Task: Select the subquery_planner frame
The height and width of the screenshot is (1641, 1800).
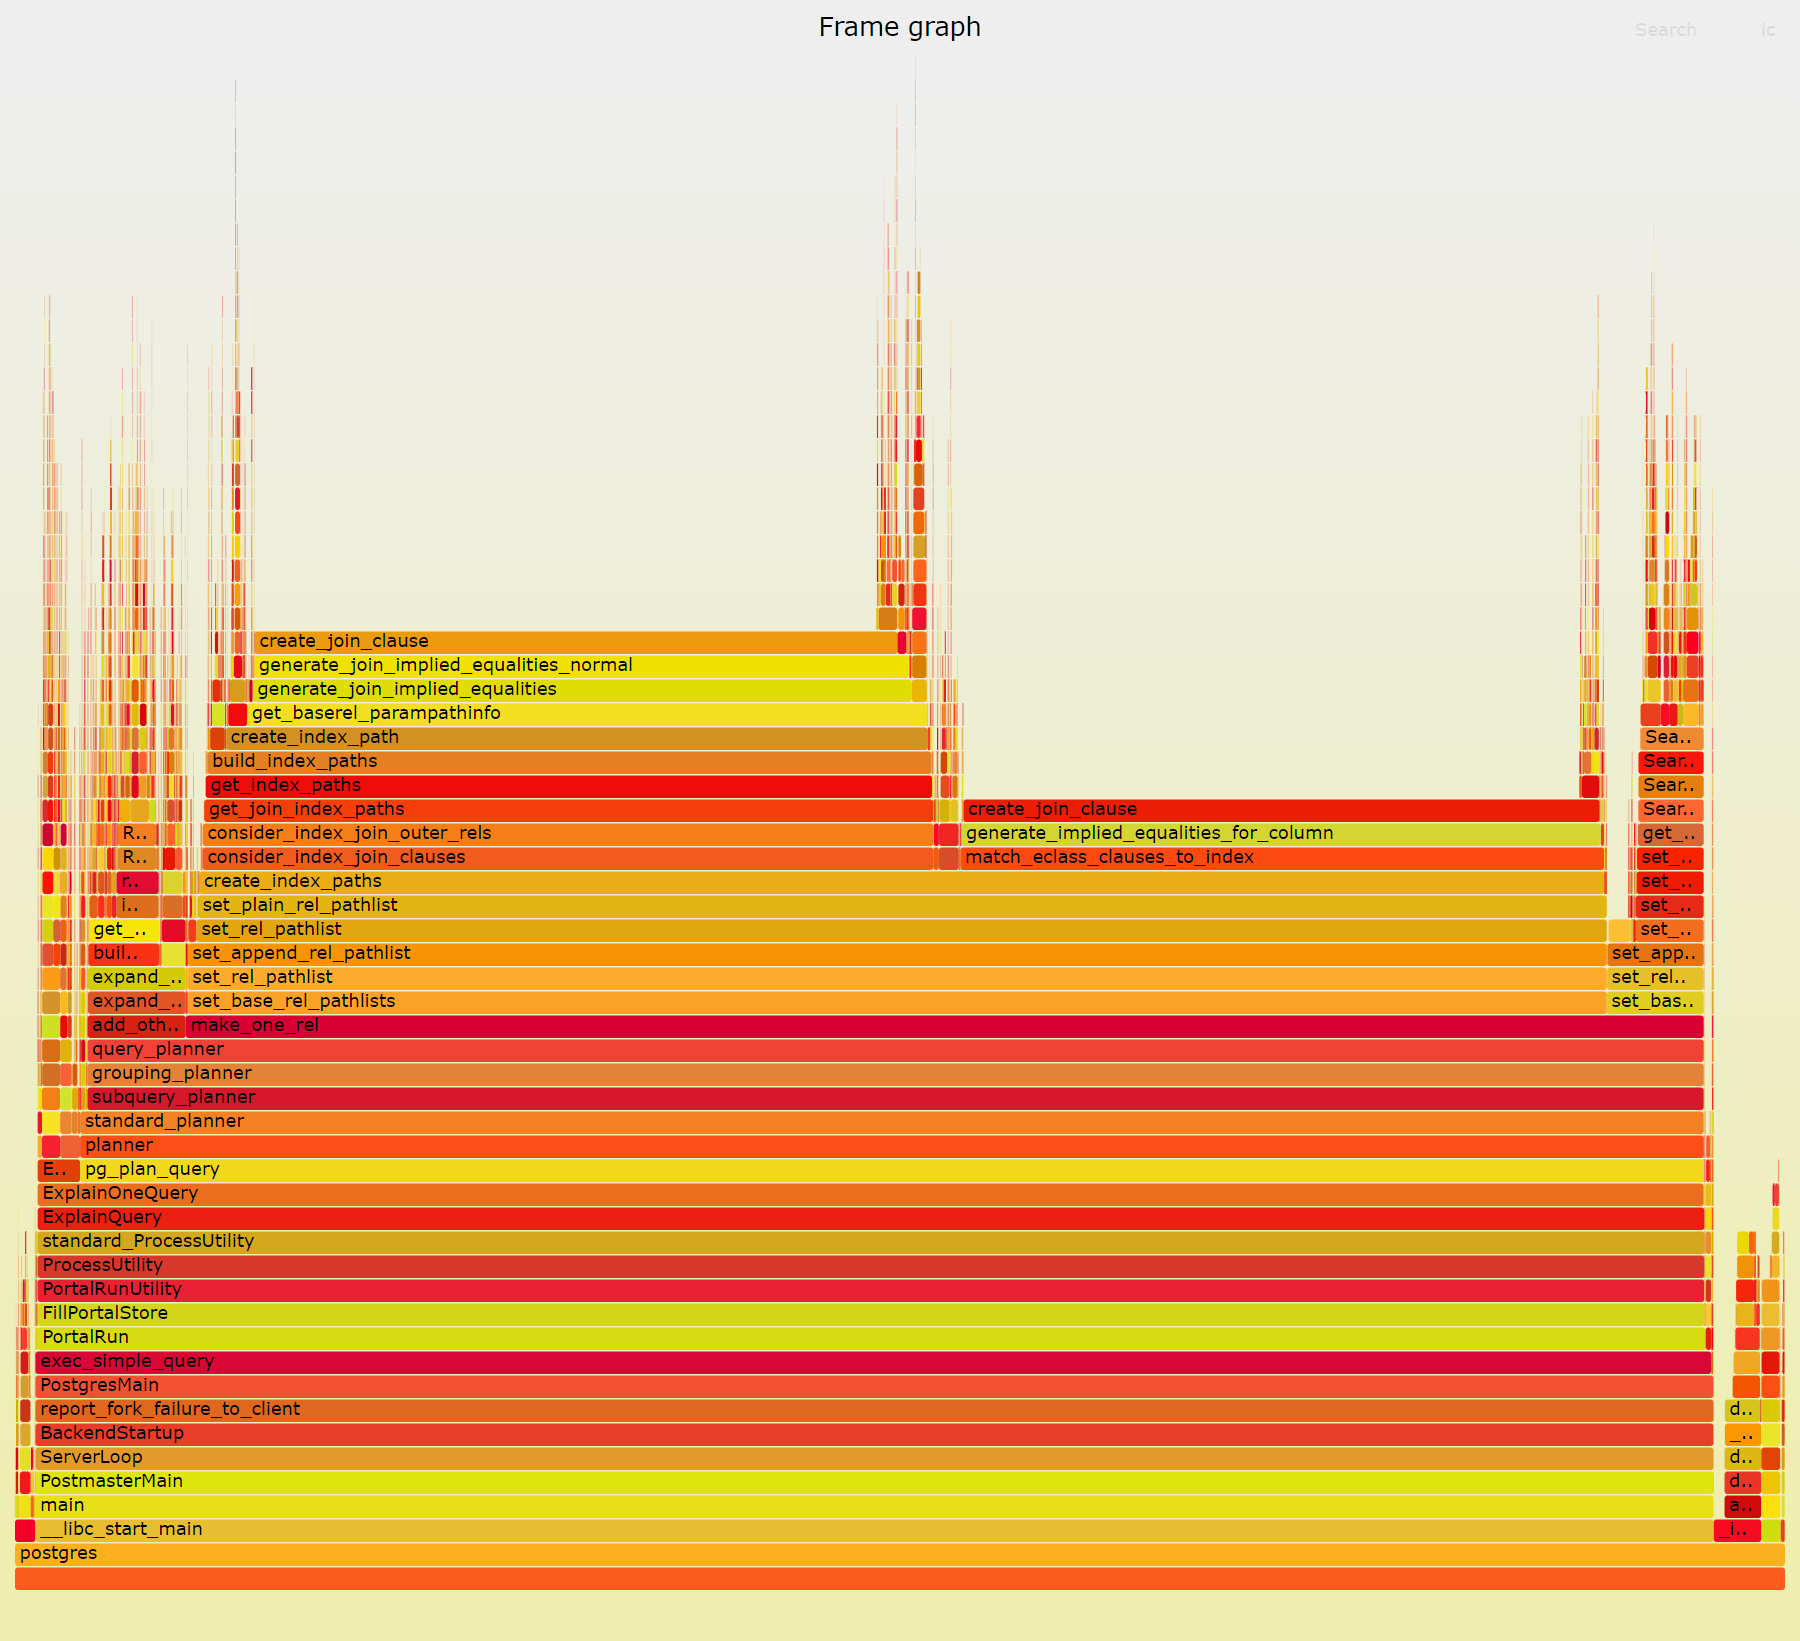Action: pyautogui.click(x=895, y=1097)
